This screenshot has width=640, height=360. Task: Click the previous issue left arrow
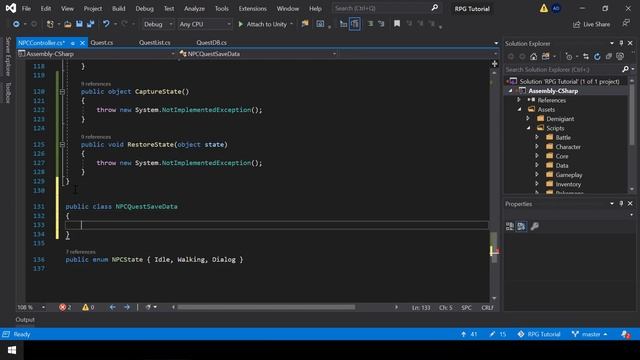113,307
